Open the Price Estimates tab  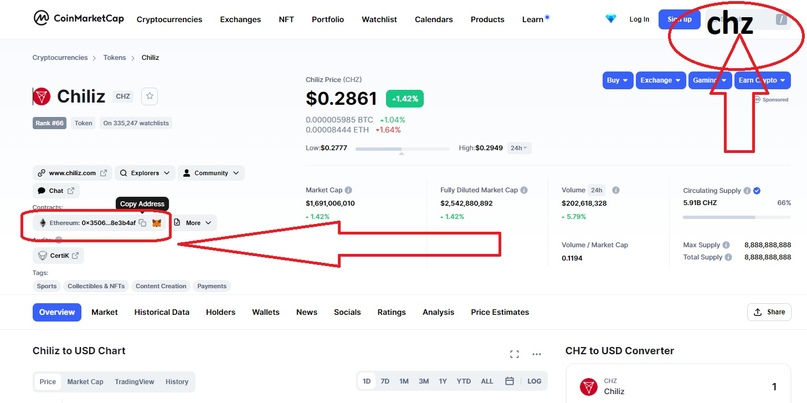pyautogui.click(x=500, y=312)
